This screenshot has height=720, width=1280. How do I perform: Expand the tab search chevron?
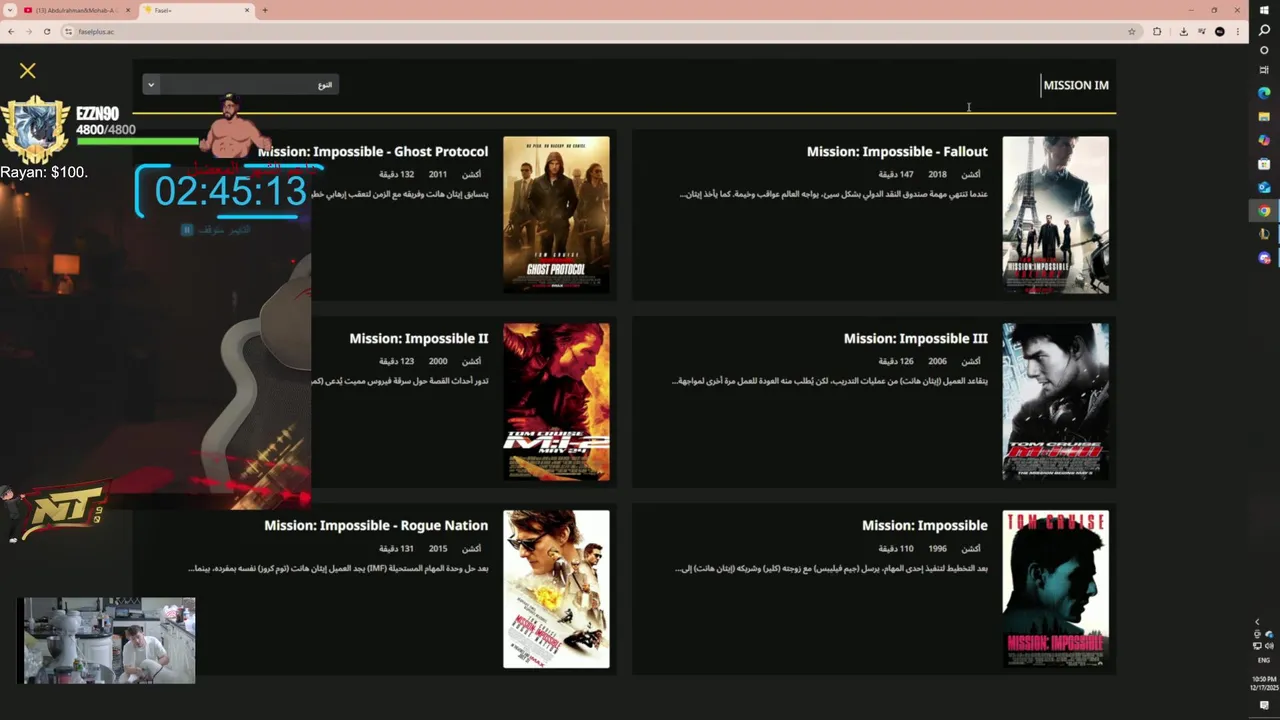tap(9, 10)
